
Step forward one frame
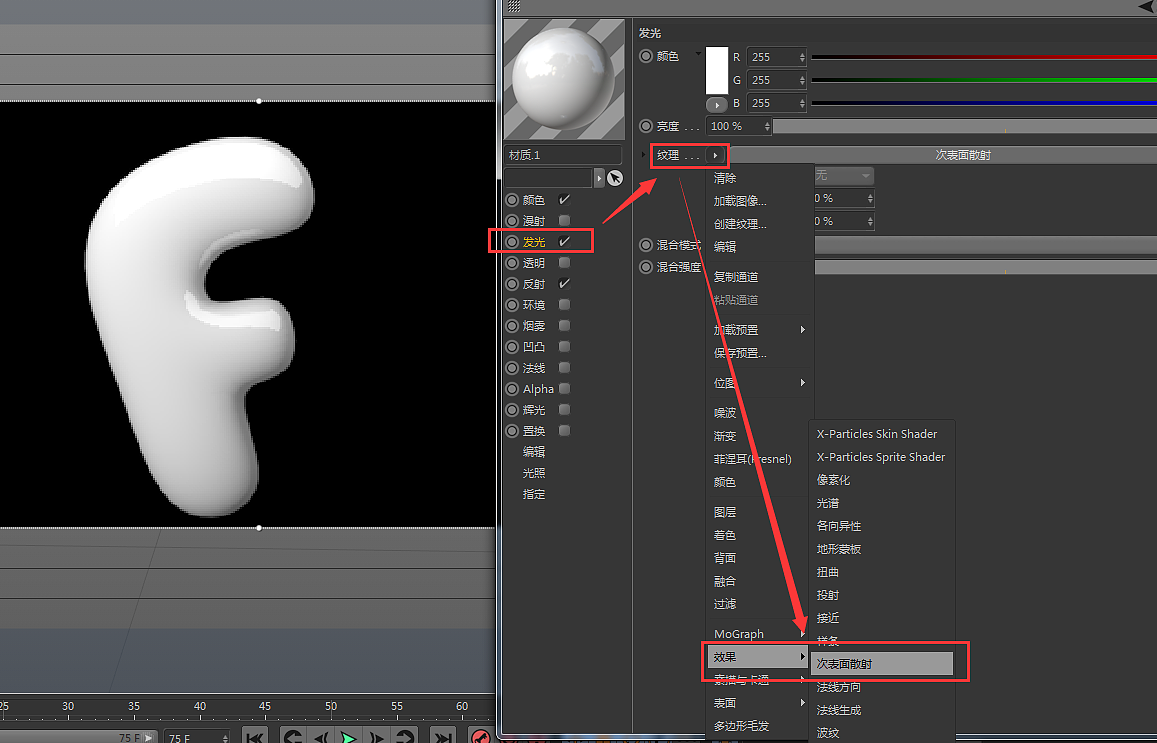(376, 736)
